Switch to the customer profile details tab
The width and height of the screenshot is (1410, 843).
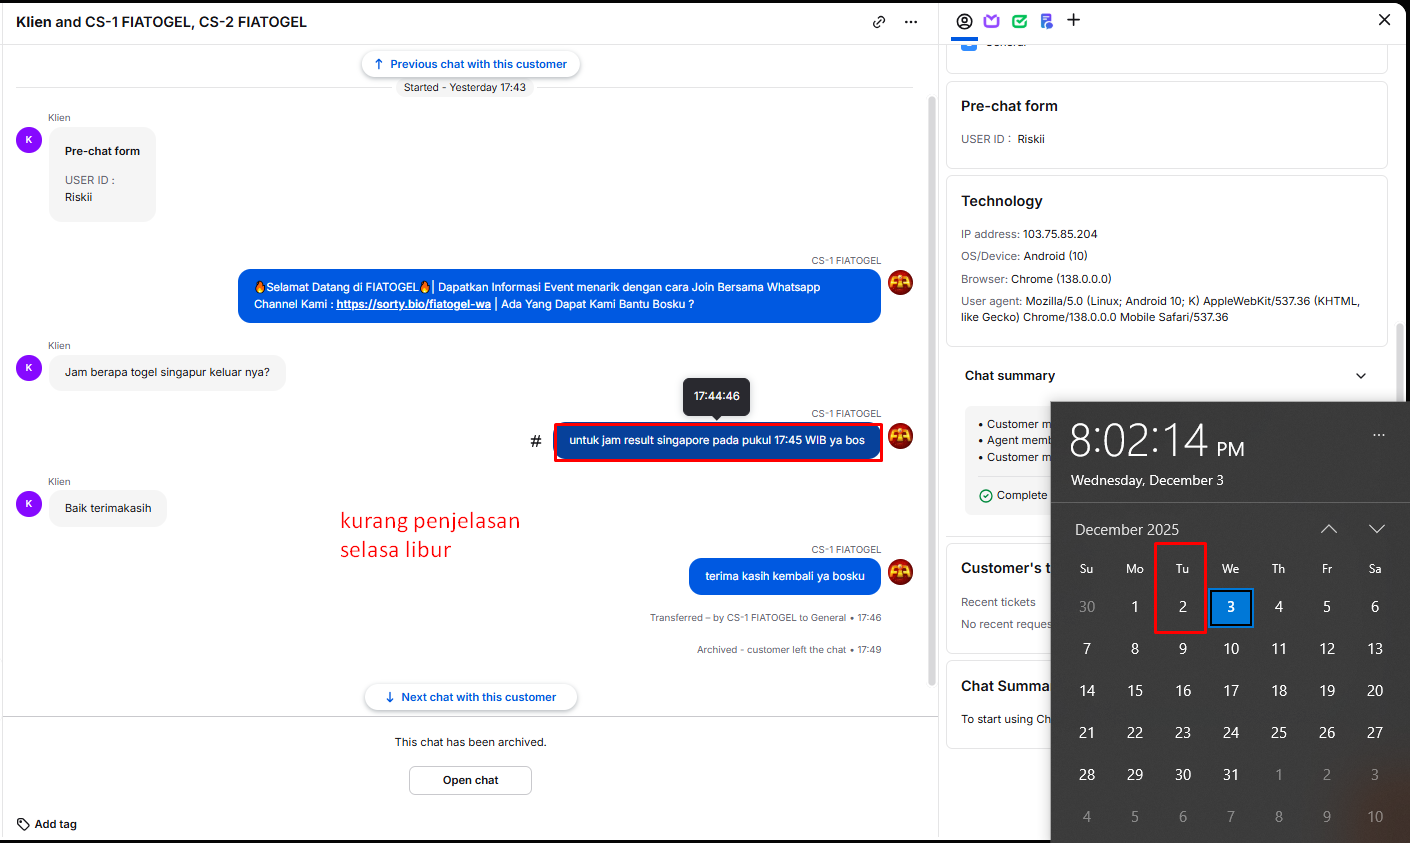[x=964, y=21]
